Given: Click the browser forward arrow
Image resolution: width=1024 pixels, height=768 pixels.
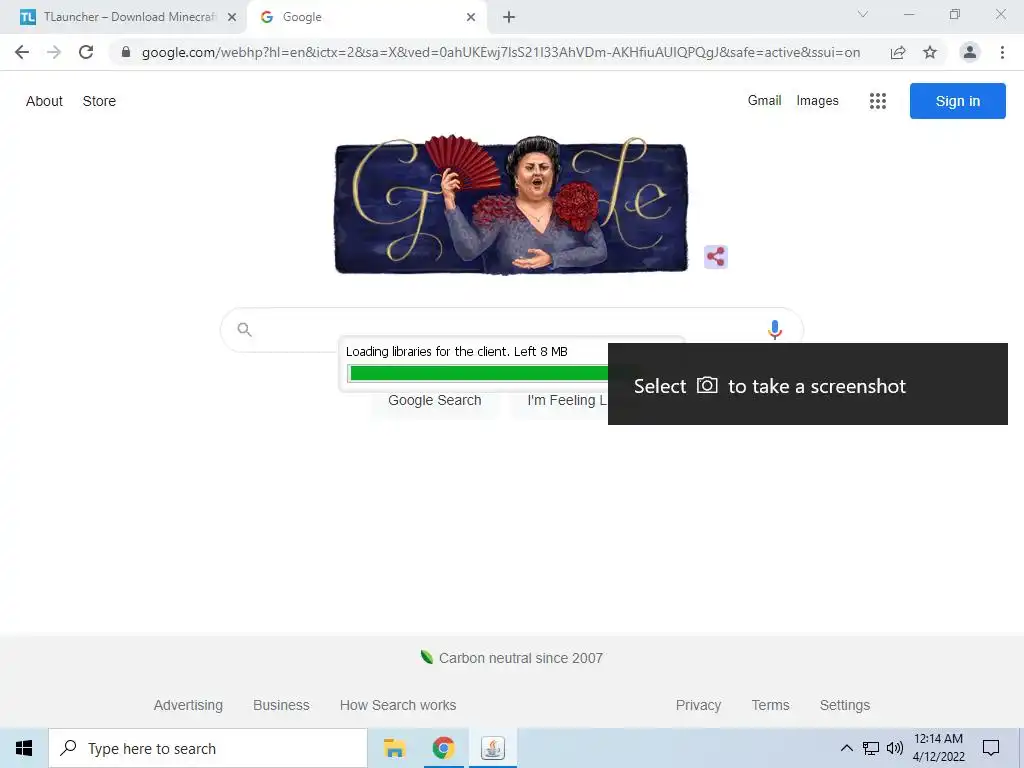Looking at the screenshot, I should click(x=54, y=52).
